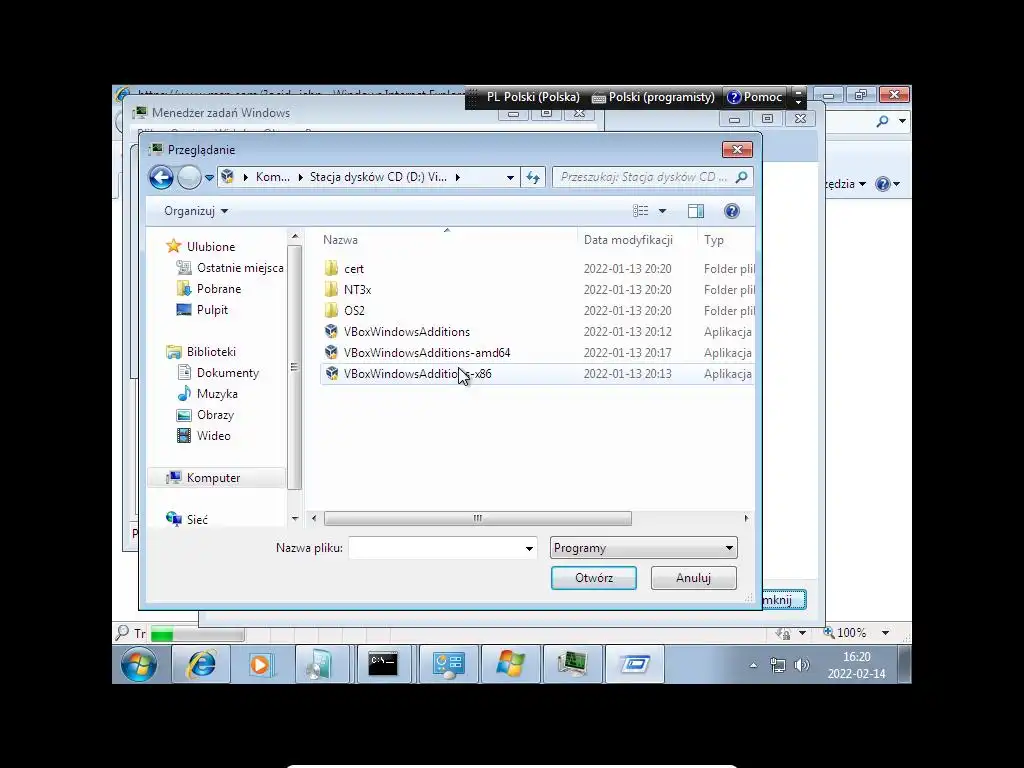
Task: Select the cert folder
Action: click(x=354, y=268)
